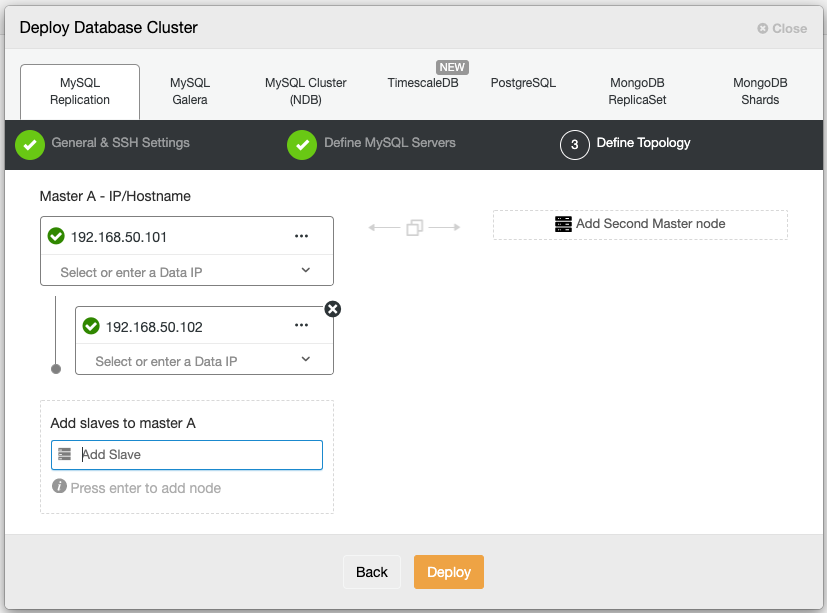Expand Data IP dropdown for master 192.168.50.101
The height and width of the screenshot is (613, 827).
pyautogui.click(x=306, y=270)
